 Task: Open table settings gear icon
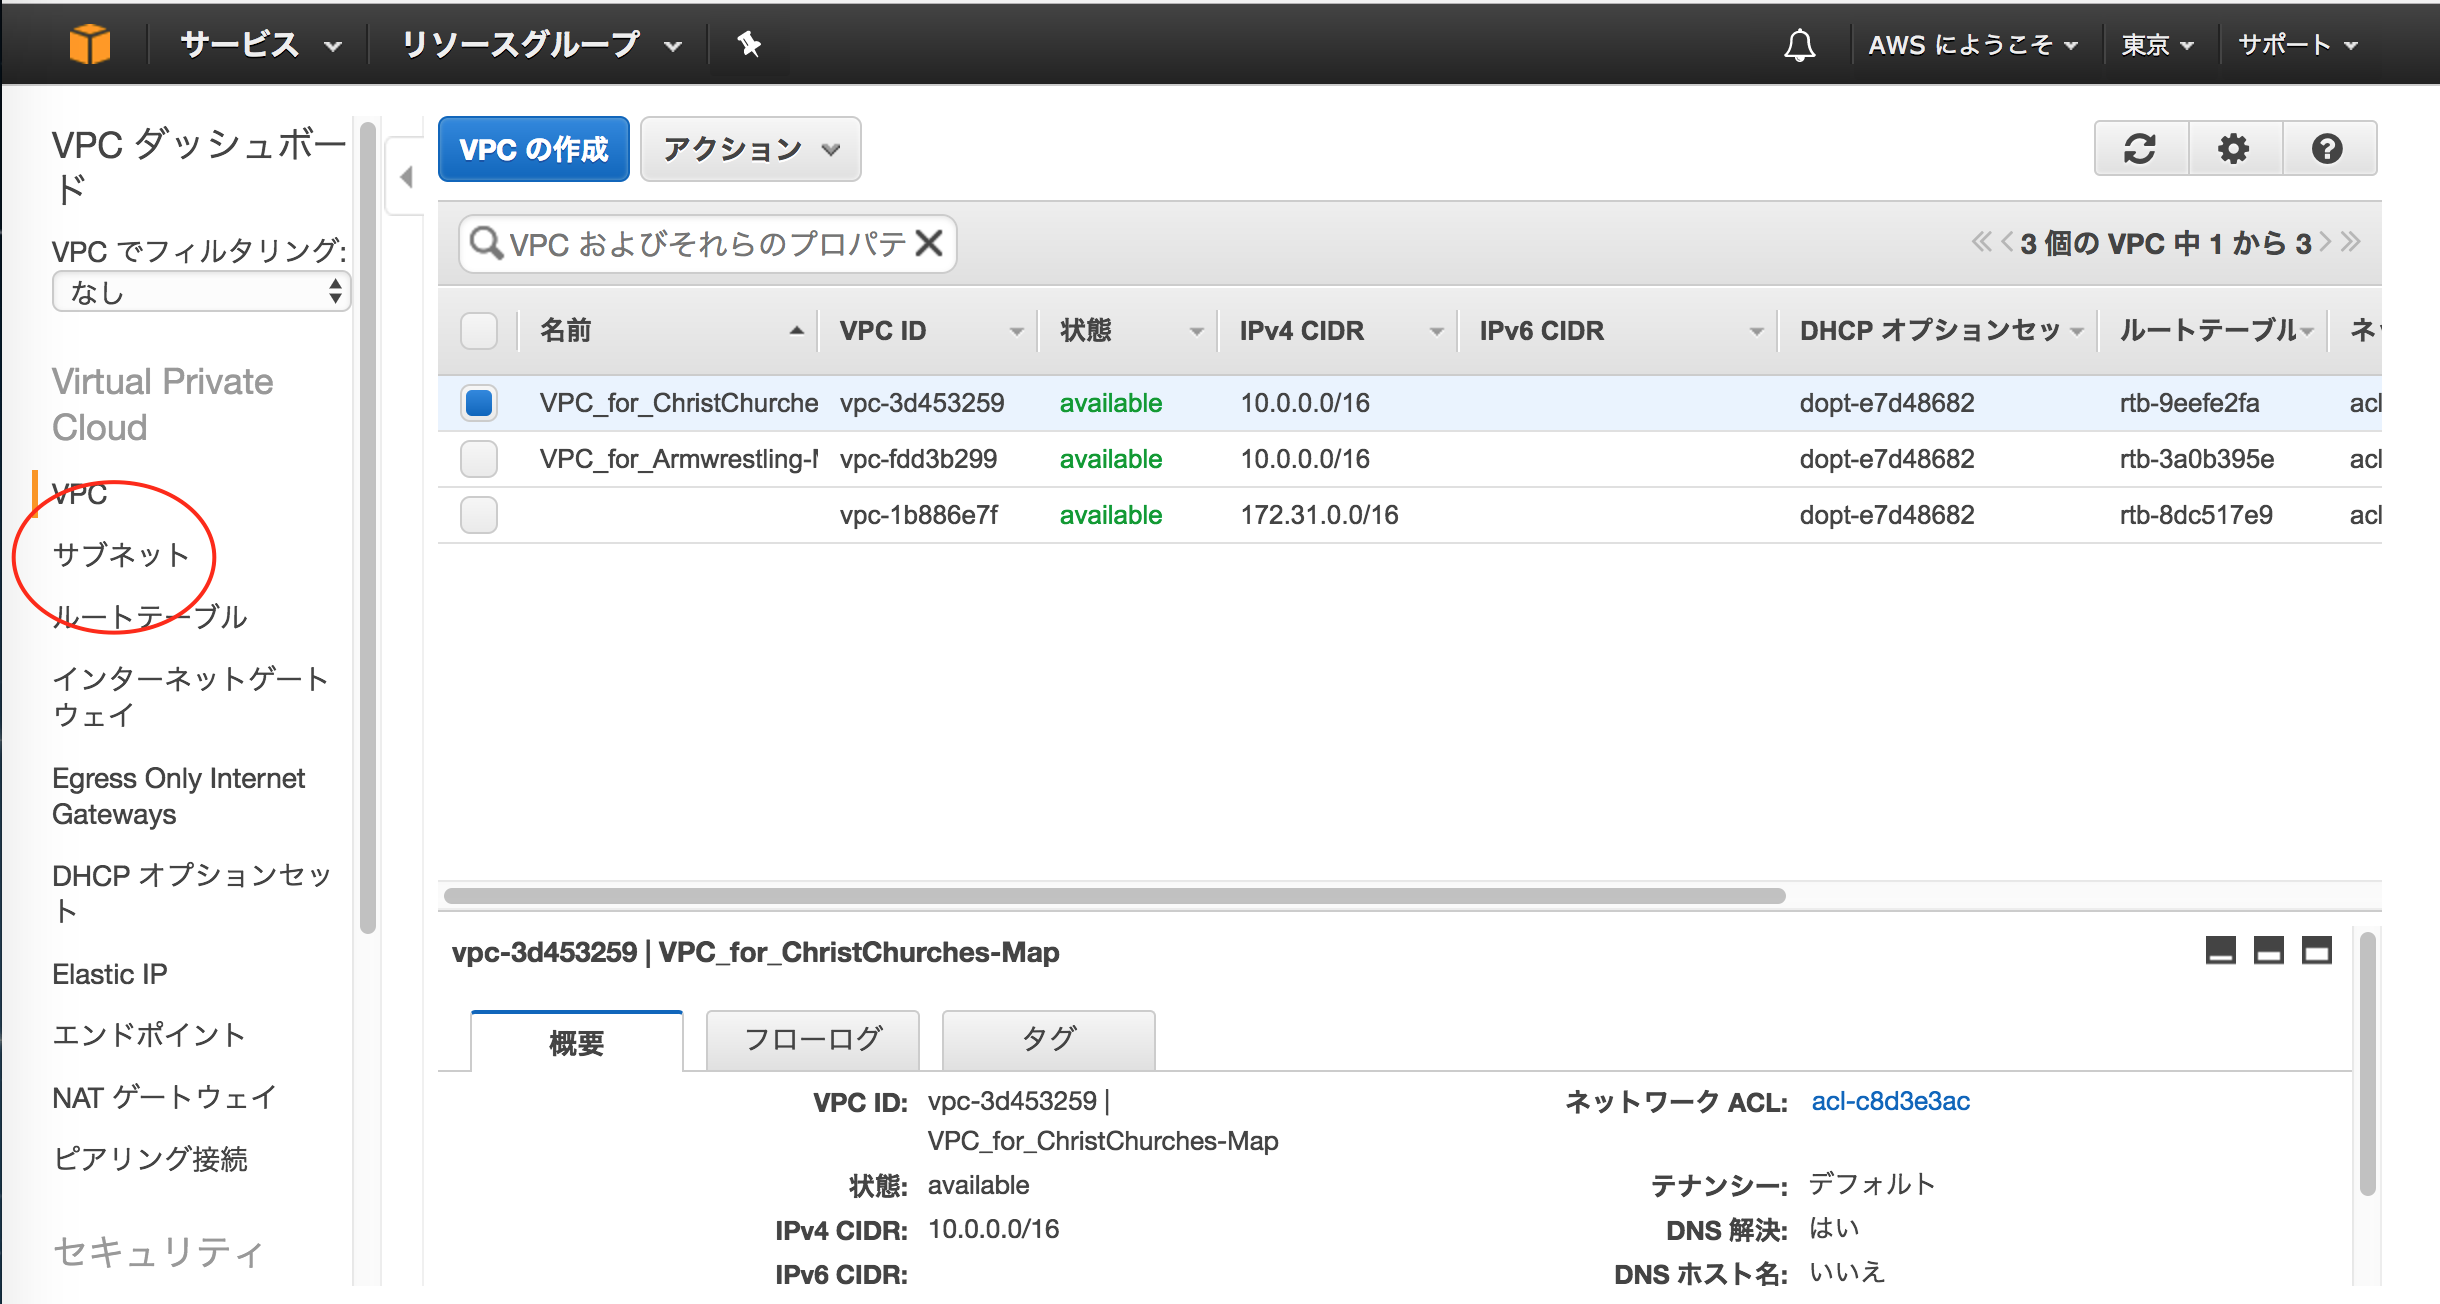point(2234,149)
